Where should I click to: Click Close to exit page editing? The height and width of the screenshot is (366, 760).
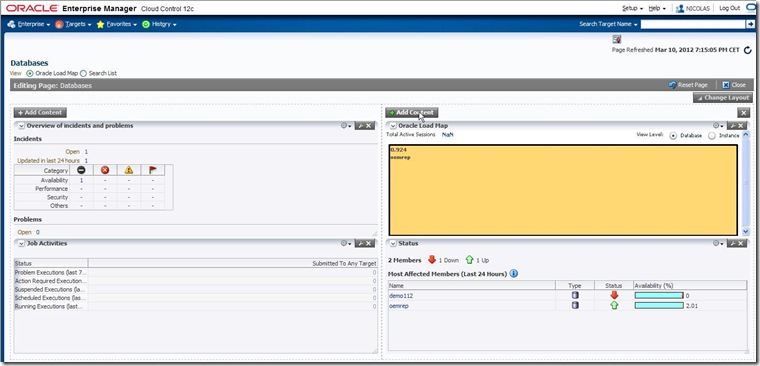[x=734, y=85]
